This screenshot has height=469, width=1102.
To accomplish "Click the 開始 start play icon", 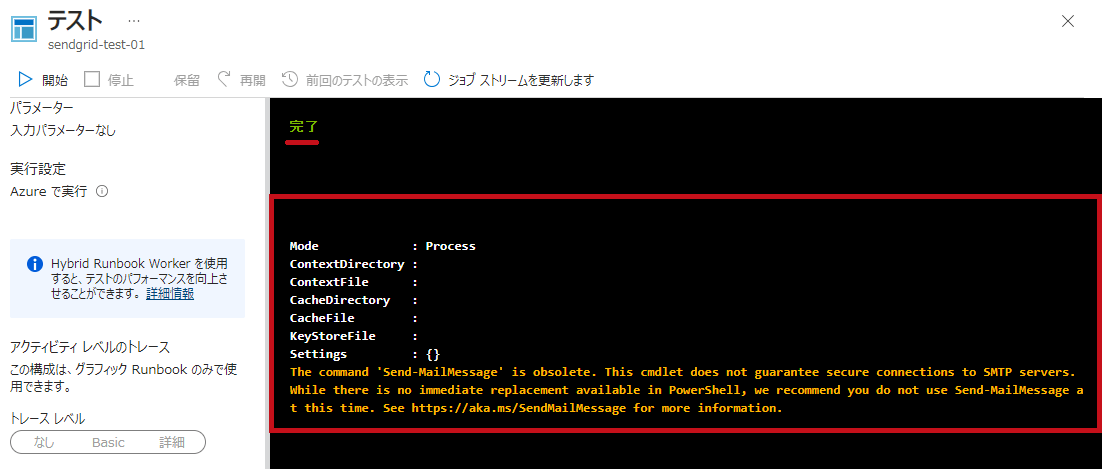I will tap(25, 79).
